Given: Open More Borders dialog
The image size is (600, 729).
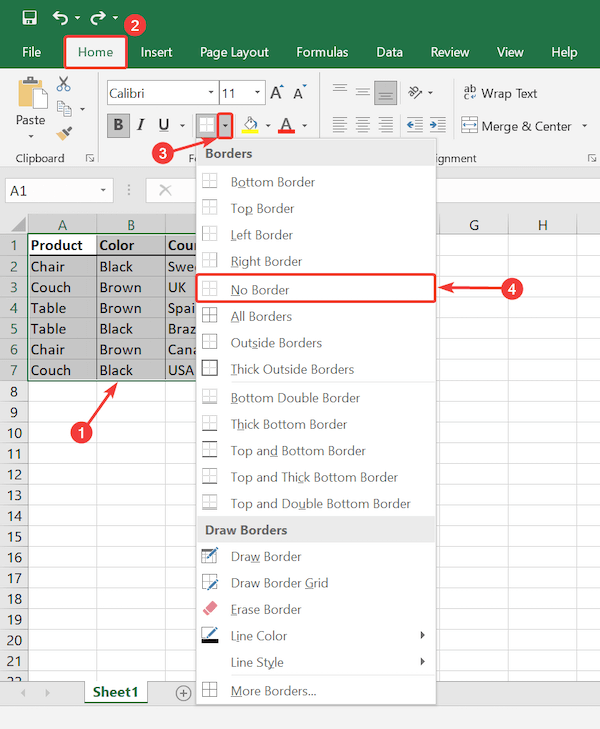Looking at the screenshot, I should click(x=273, y=690).
